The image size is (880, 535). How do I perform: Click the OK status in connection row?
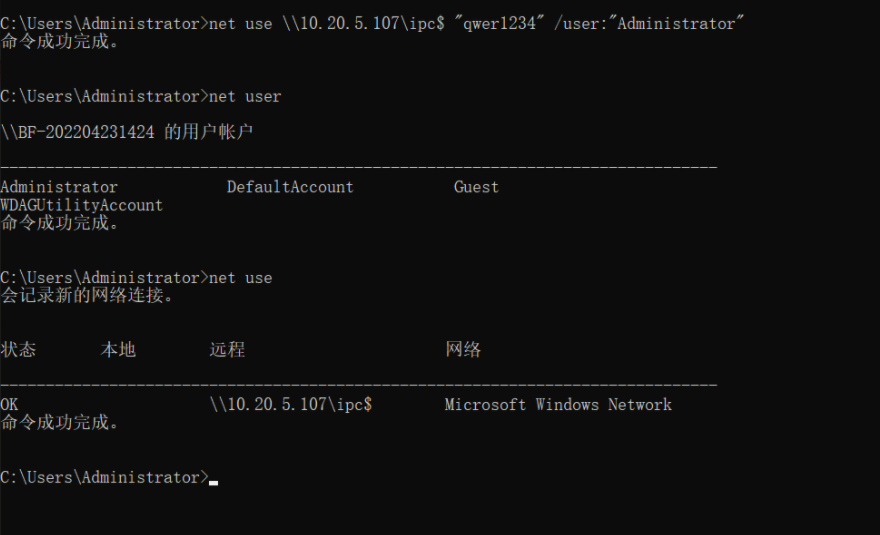[x=9, y=404]
